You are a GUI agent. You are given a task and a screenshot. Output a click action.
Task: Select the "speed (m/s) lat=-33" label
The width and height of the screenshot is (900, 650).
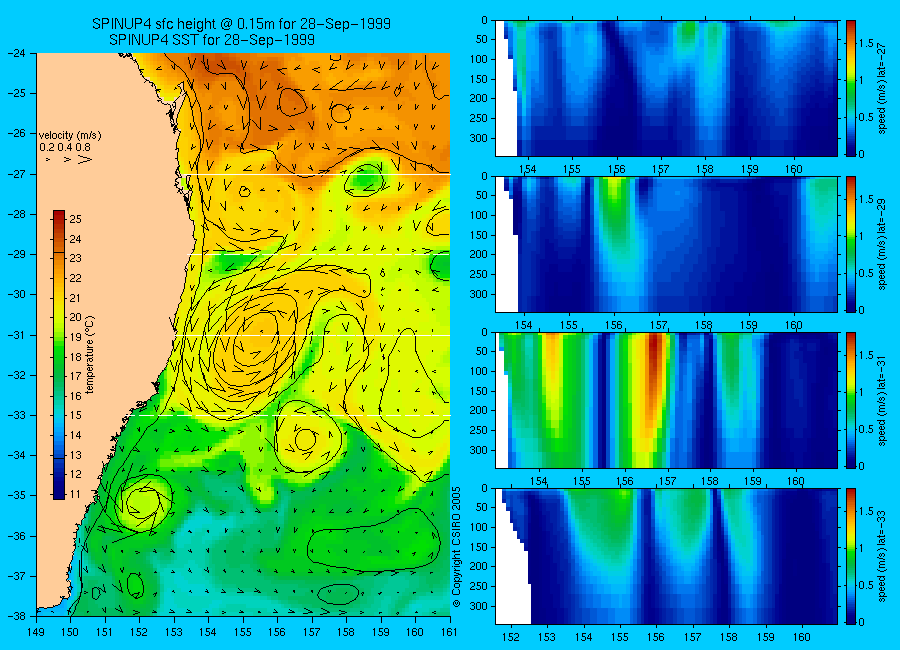[883, 556]
